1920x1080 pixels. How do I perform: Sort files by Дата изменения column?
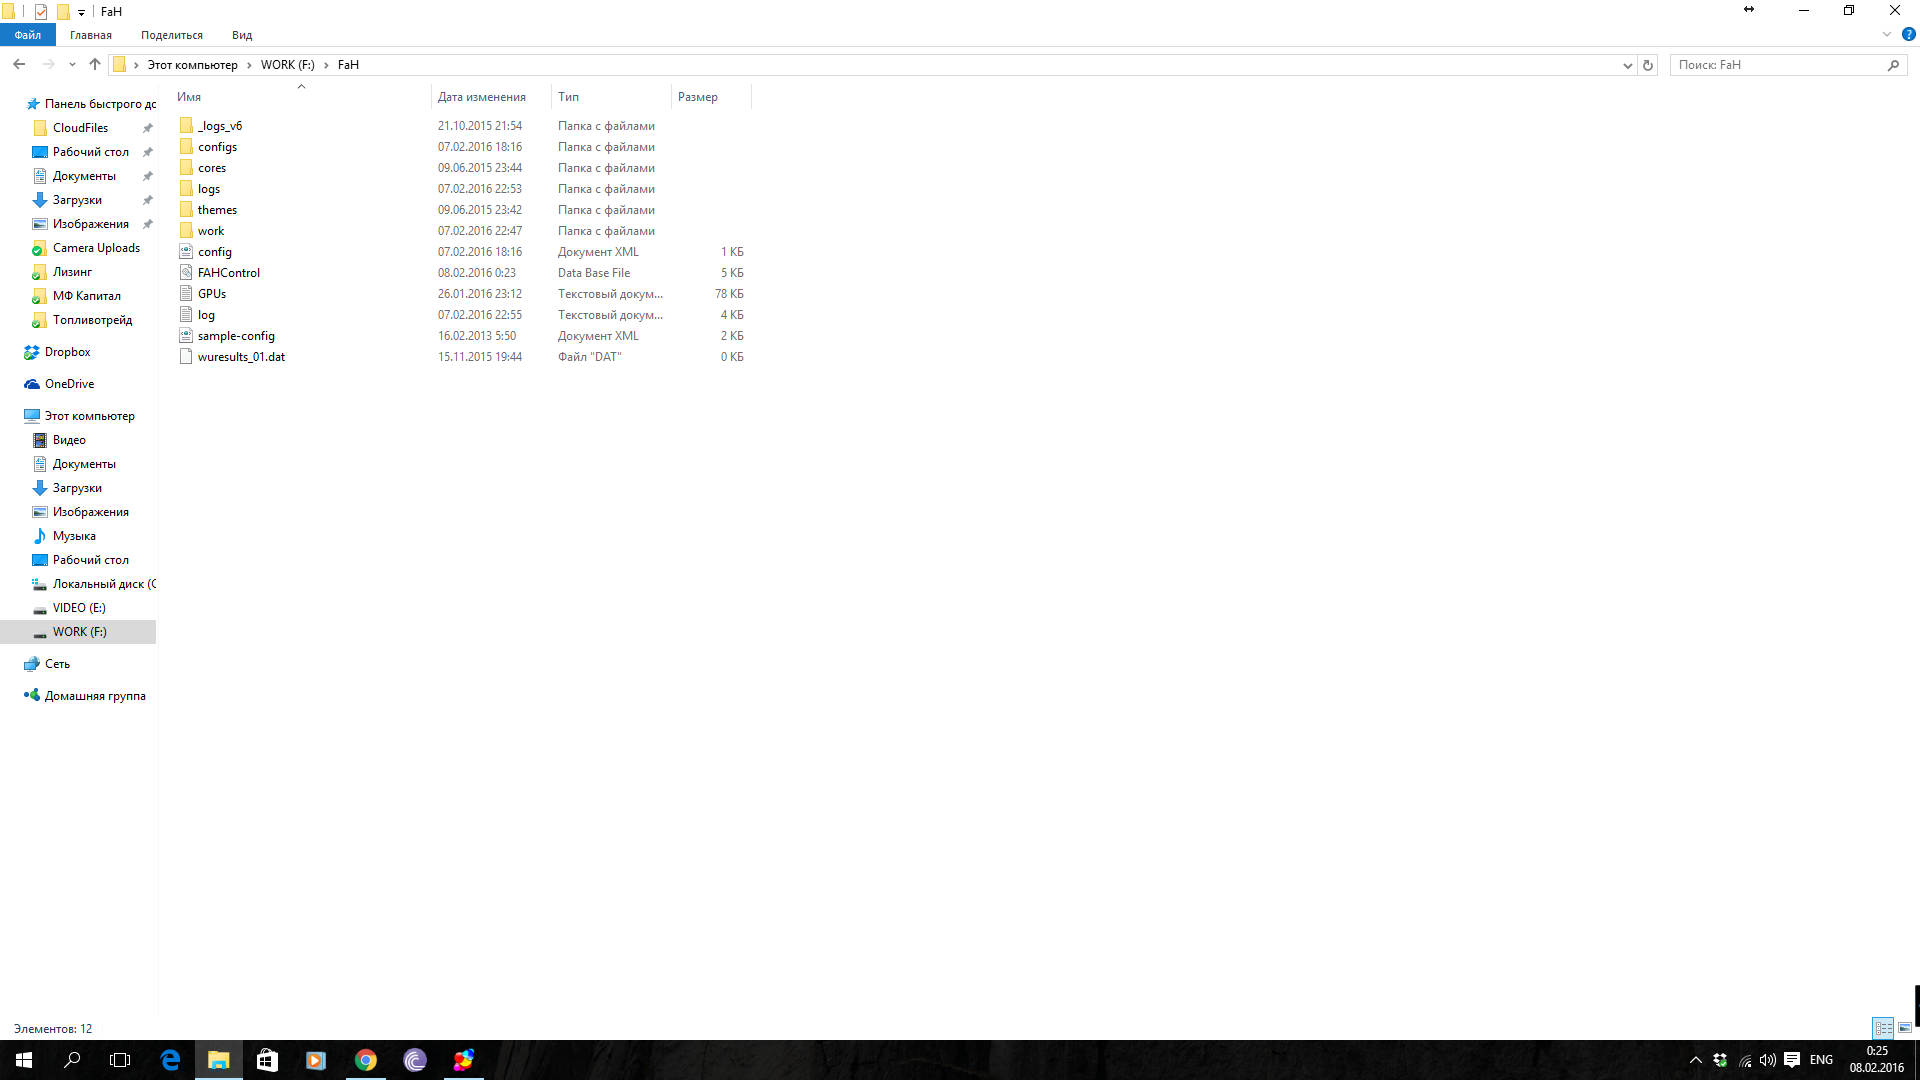click(481, 97)
